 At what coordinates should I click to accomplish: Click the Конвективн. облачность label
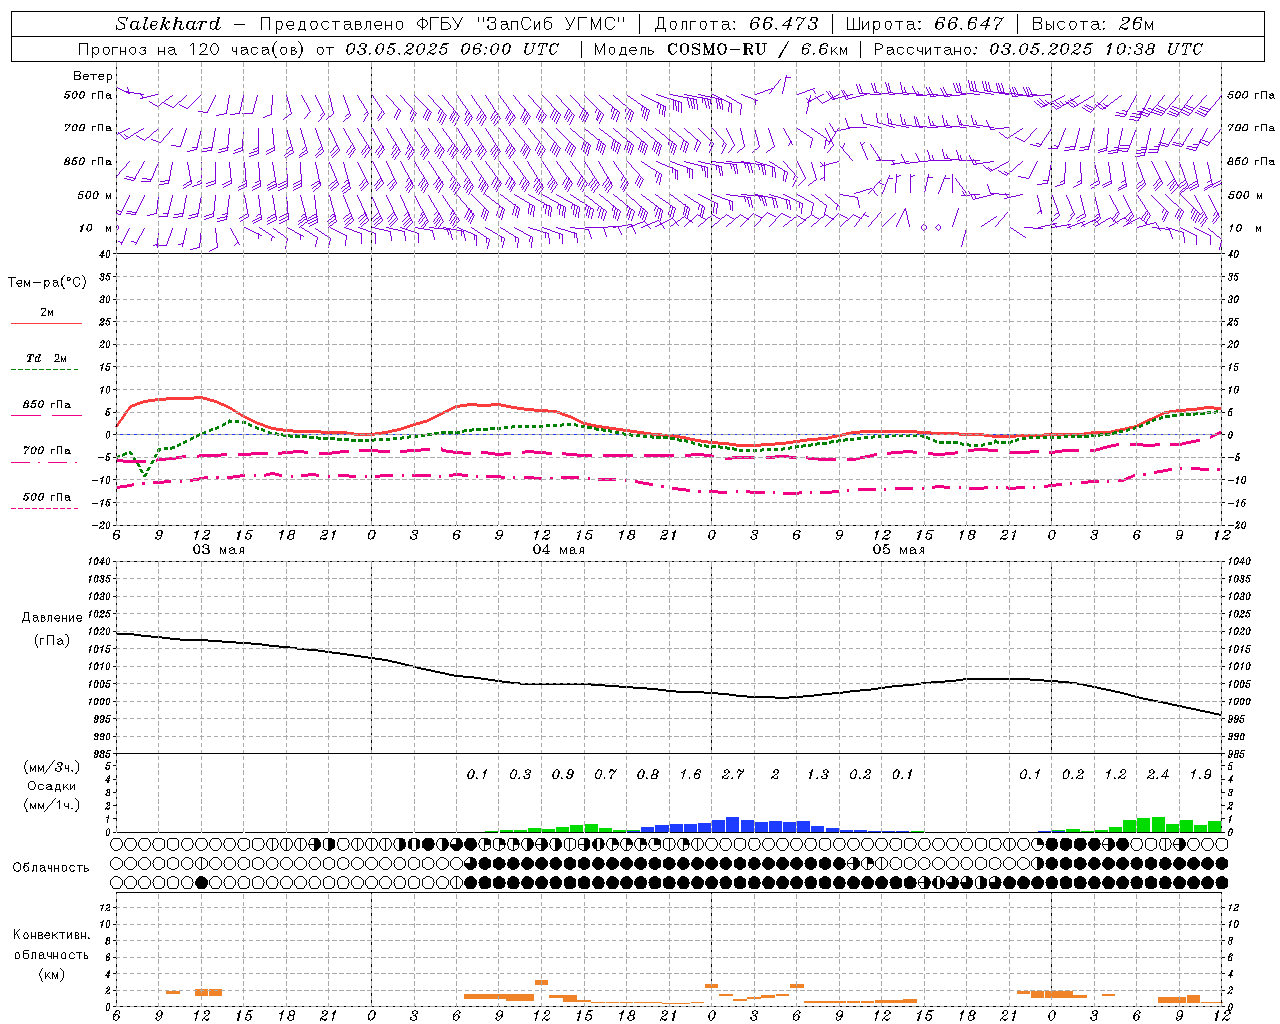(x=51, y=945)
